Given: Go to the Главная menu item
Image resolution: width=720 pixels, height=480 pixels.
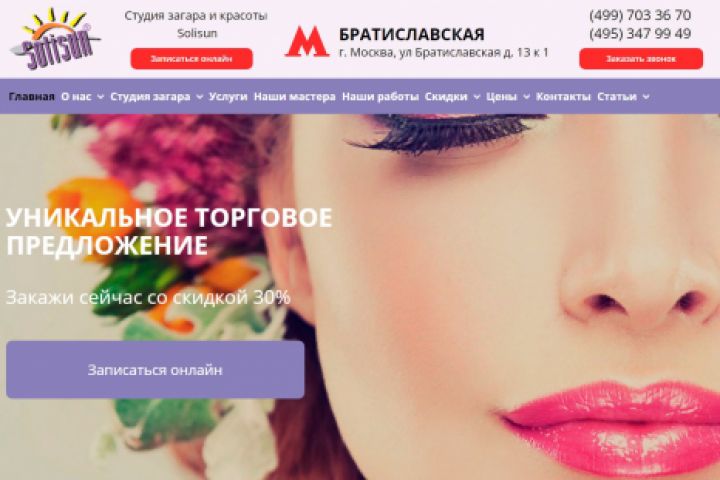Looking at the screenshot, I should tap(32, 96).
